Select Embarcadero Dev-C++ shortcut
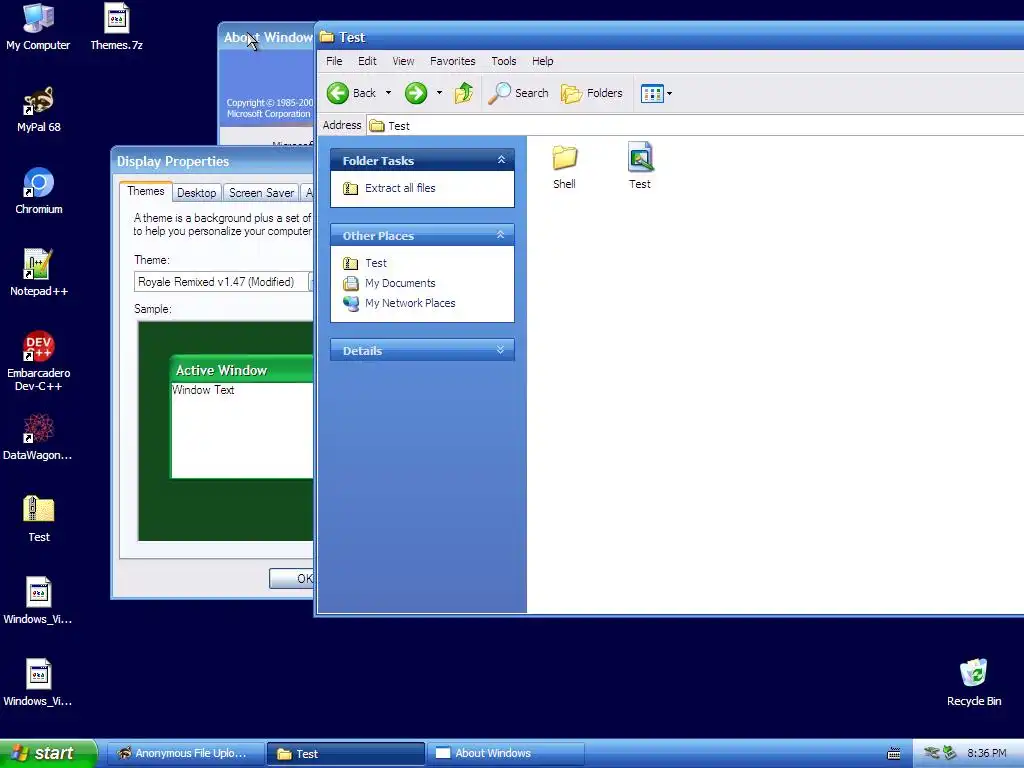Screen dimensions: 1024x768 pos(39,361)
